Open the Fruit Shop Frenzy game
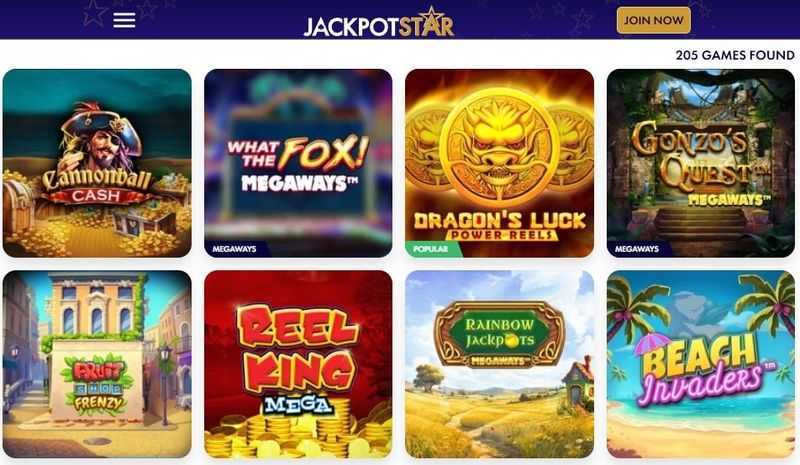 tap(97, 364)
